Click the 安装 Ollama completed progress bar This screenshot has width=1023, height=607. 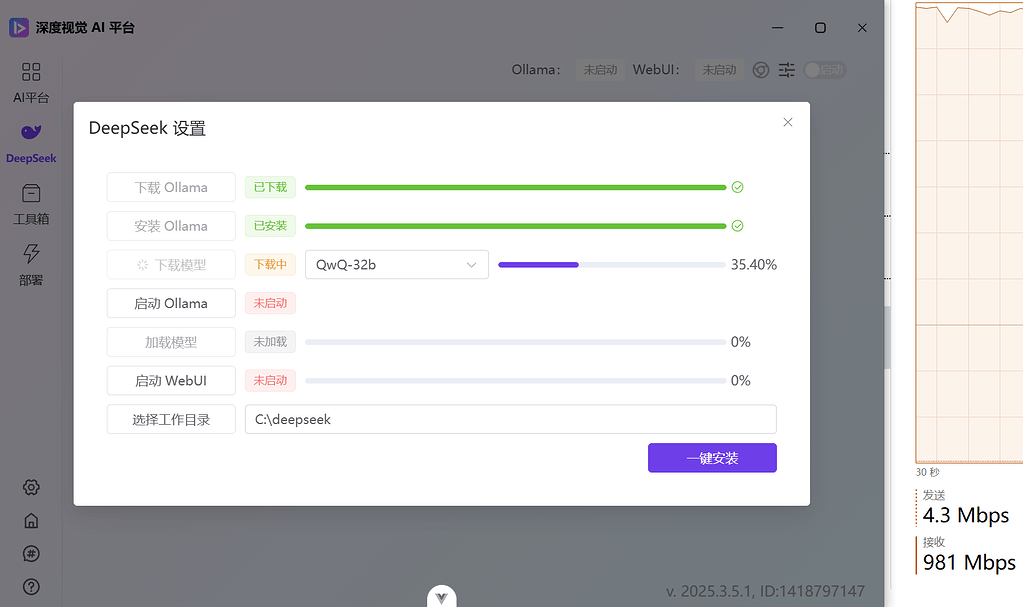[x=515, y=226]
